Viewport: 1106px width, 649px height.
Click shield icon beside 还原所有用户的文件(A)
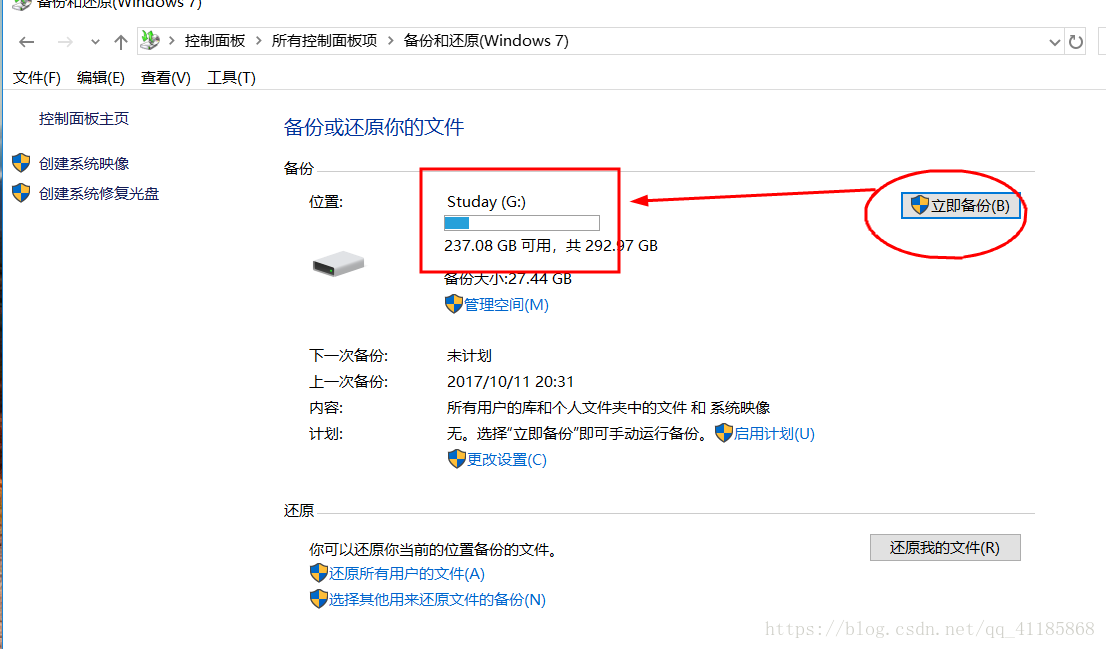(319, 573)
